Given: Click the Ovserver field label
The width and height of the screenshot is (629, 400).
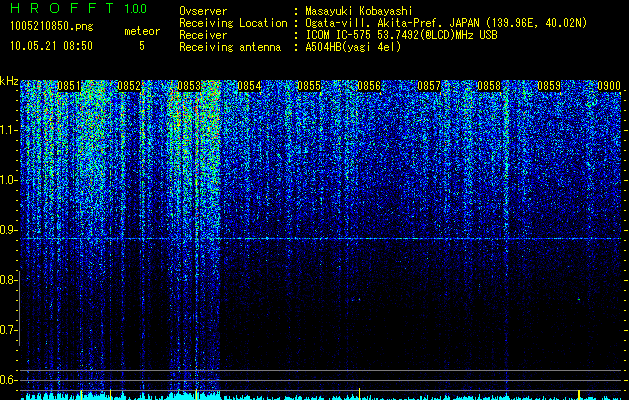Looking at the screenshot, I should [203, 11].
